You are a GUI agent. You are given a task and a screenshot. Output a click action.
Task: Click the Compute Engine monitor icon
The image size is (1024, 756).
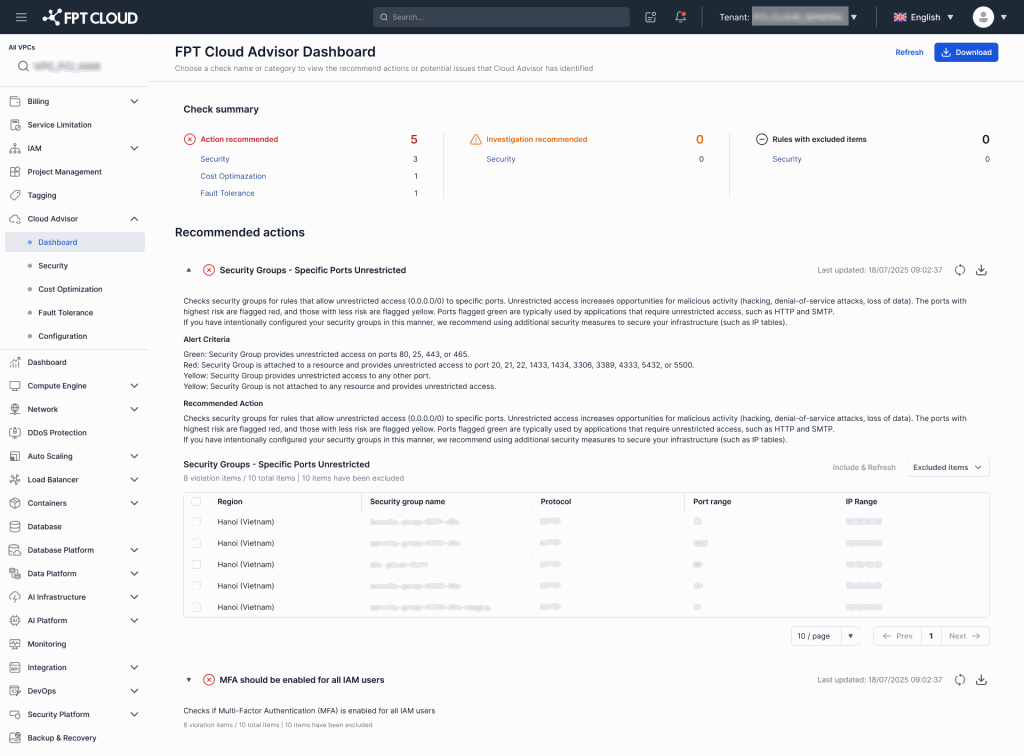15,386
